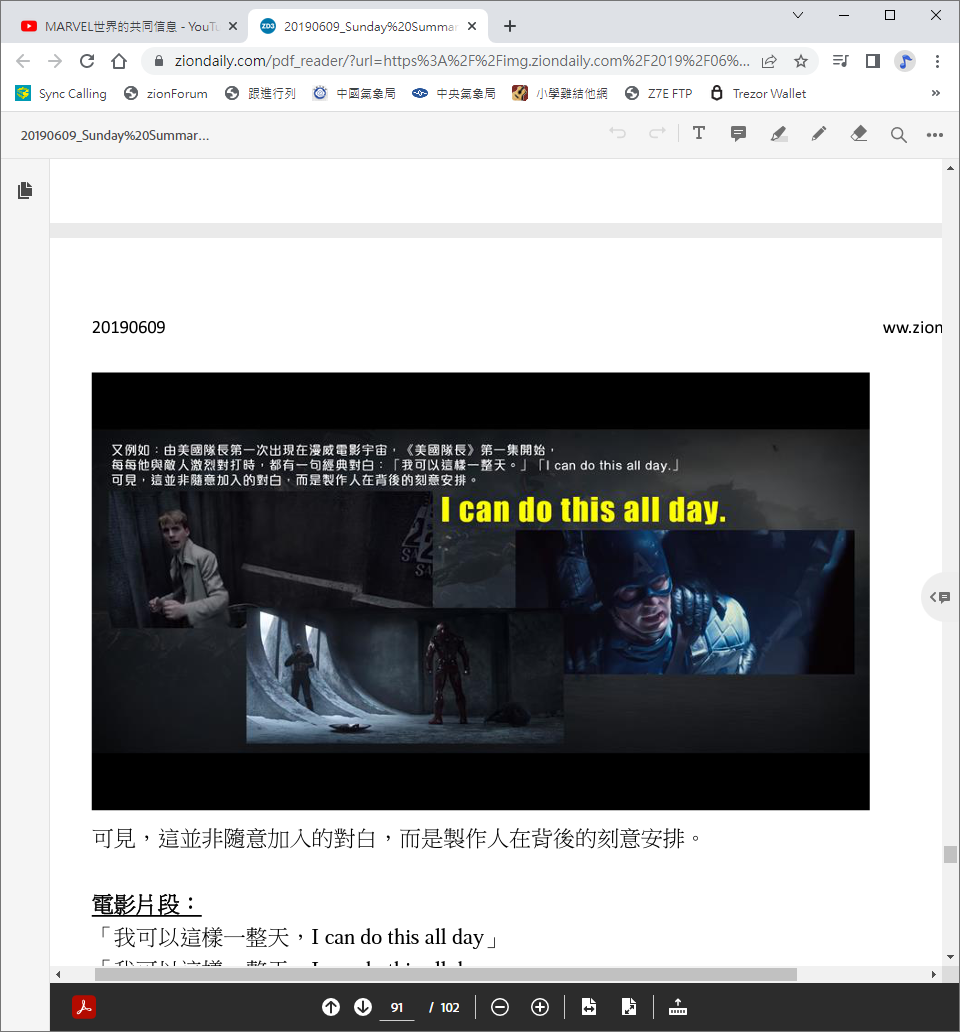
Task: Select the 20190609_Sunday Summary tab
Action: click(x=368, y=26)
